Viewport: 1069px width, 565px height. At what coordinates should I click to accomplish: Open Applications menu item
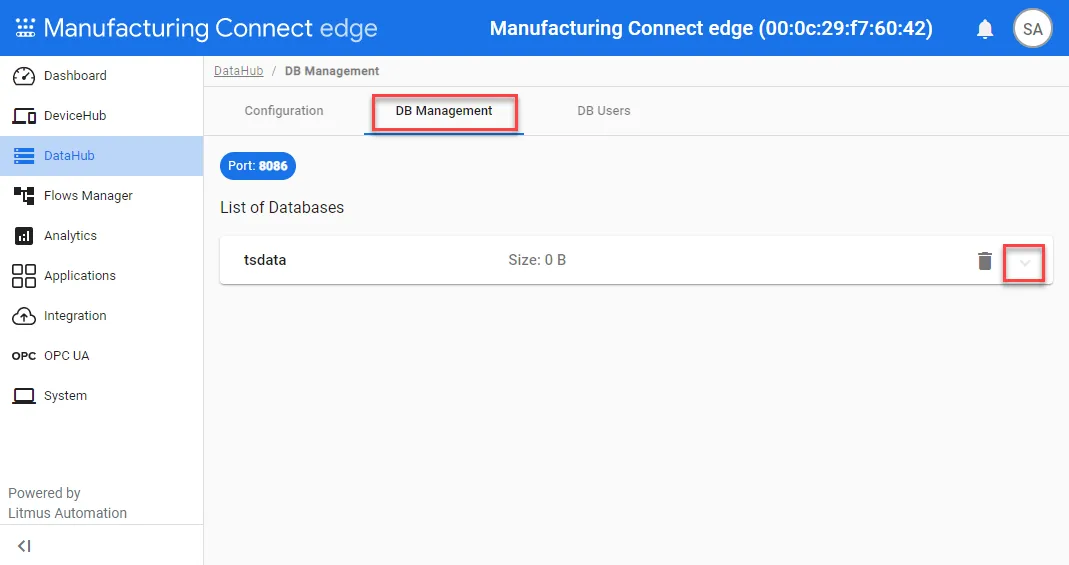[x=102, y=276]
